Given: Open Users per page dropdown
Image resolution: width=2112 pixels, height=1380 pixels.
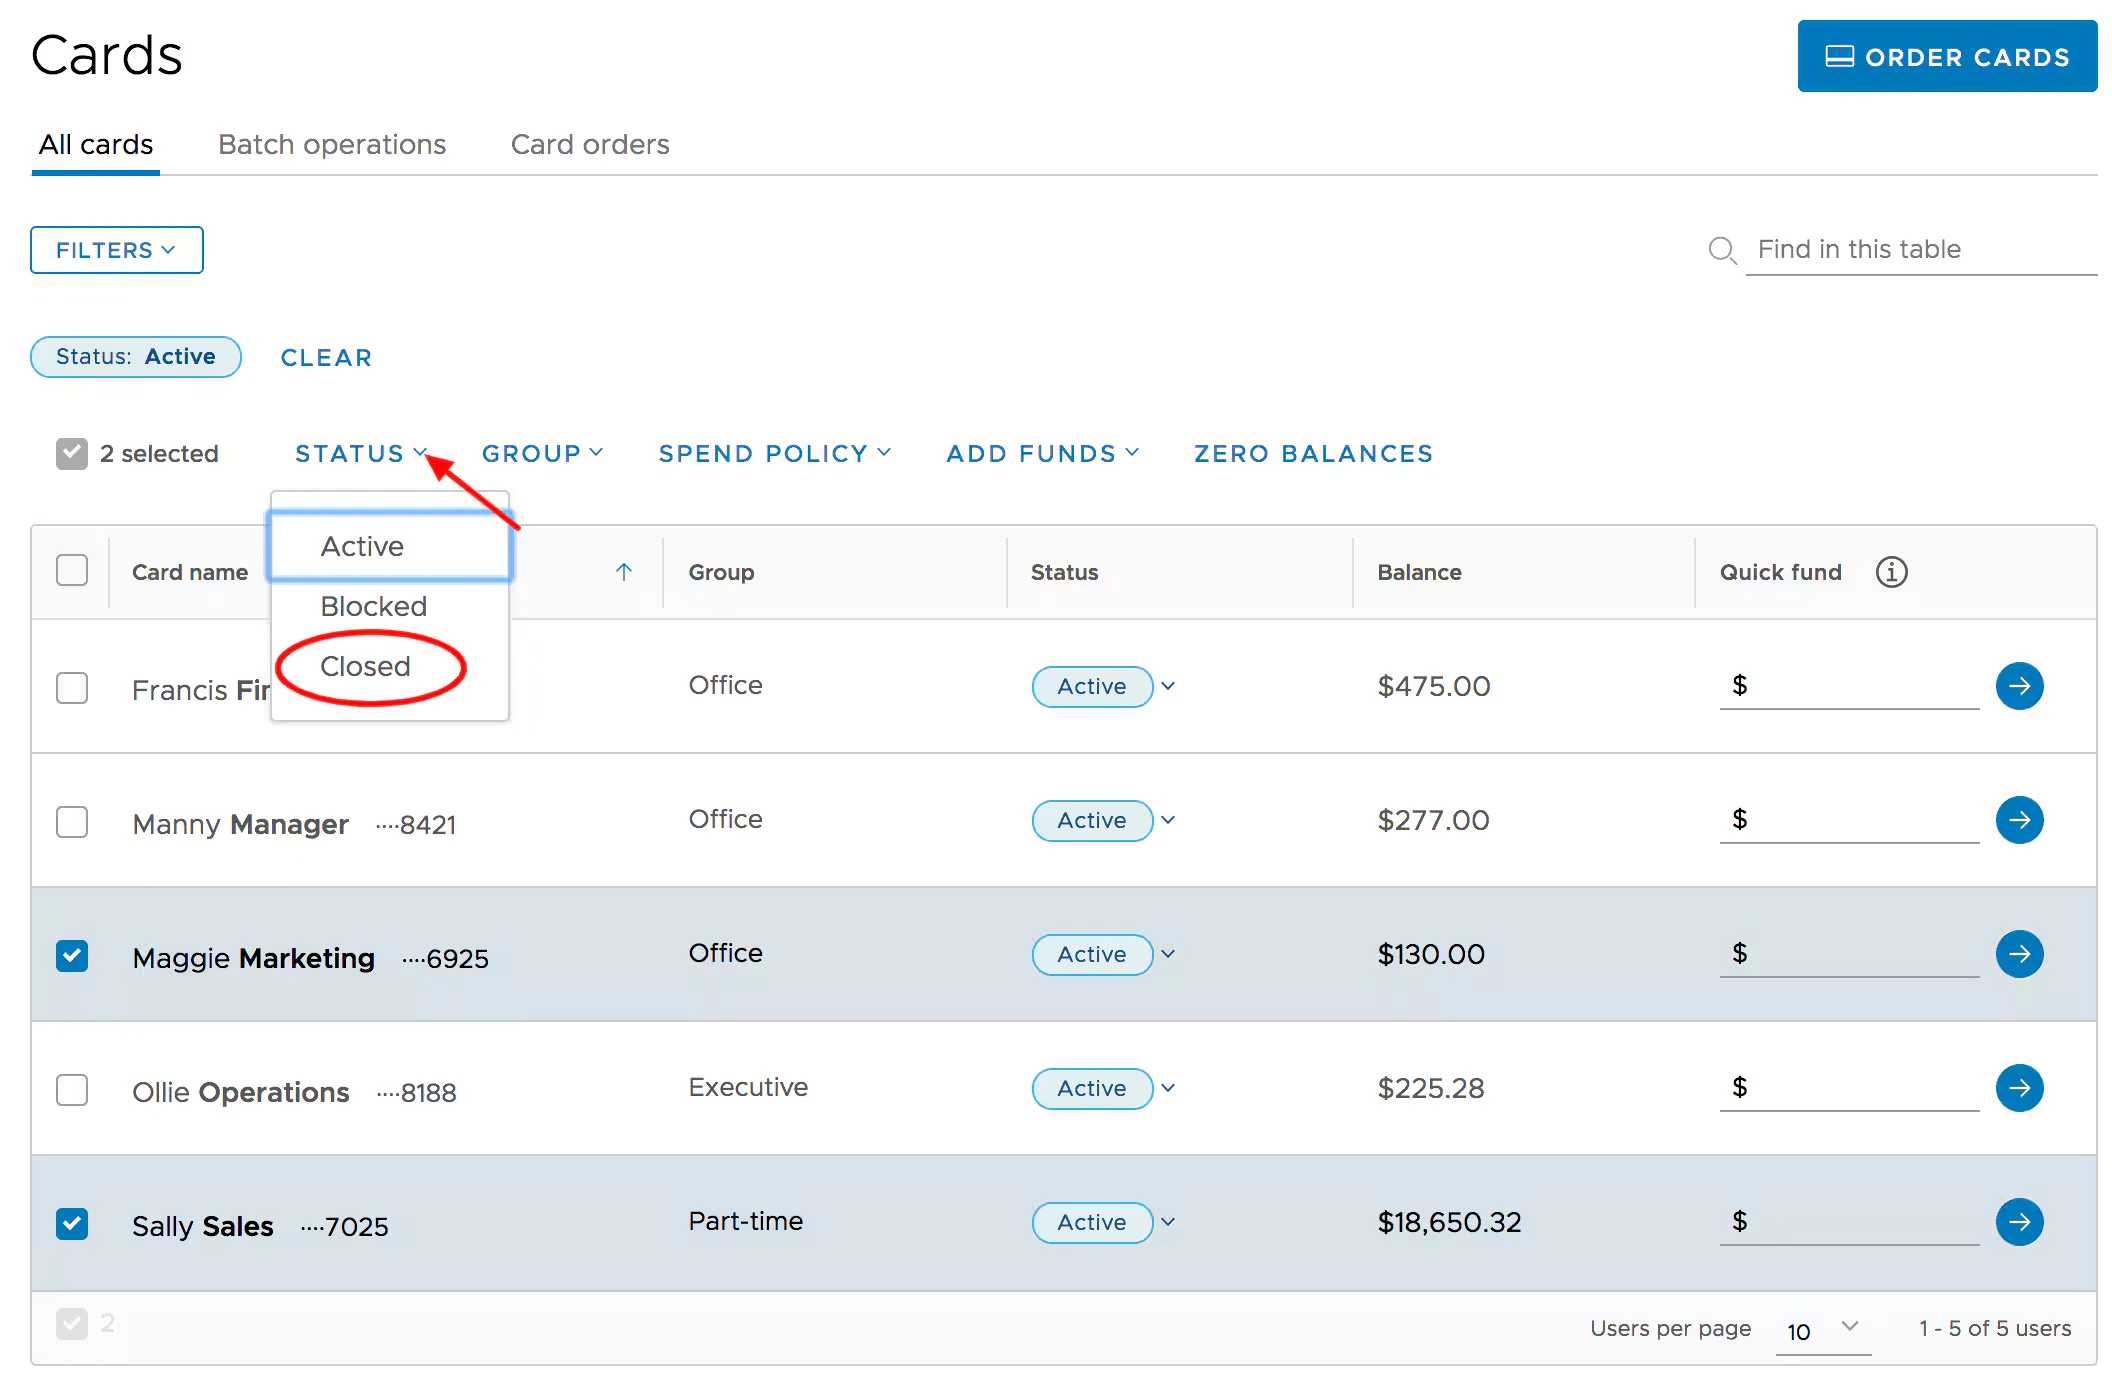Looking at the screenshot, I should point(1822,1330).
